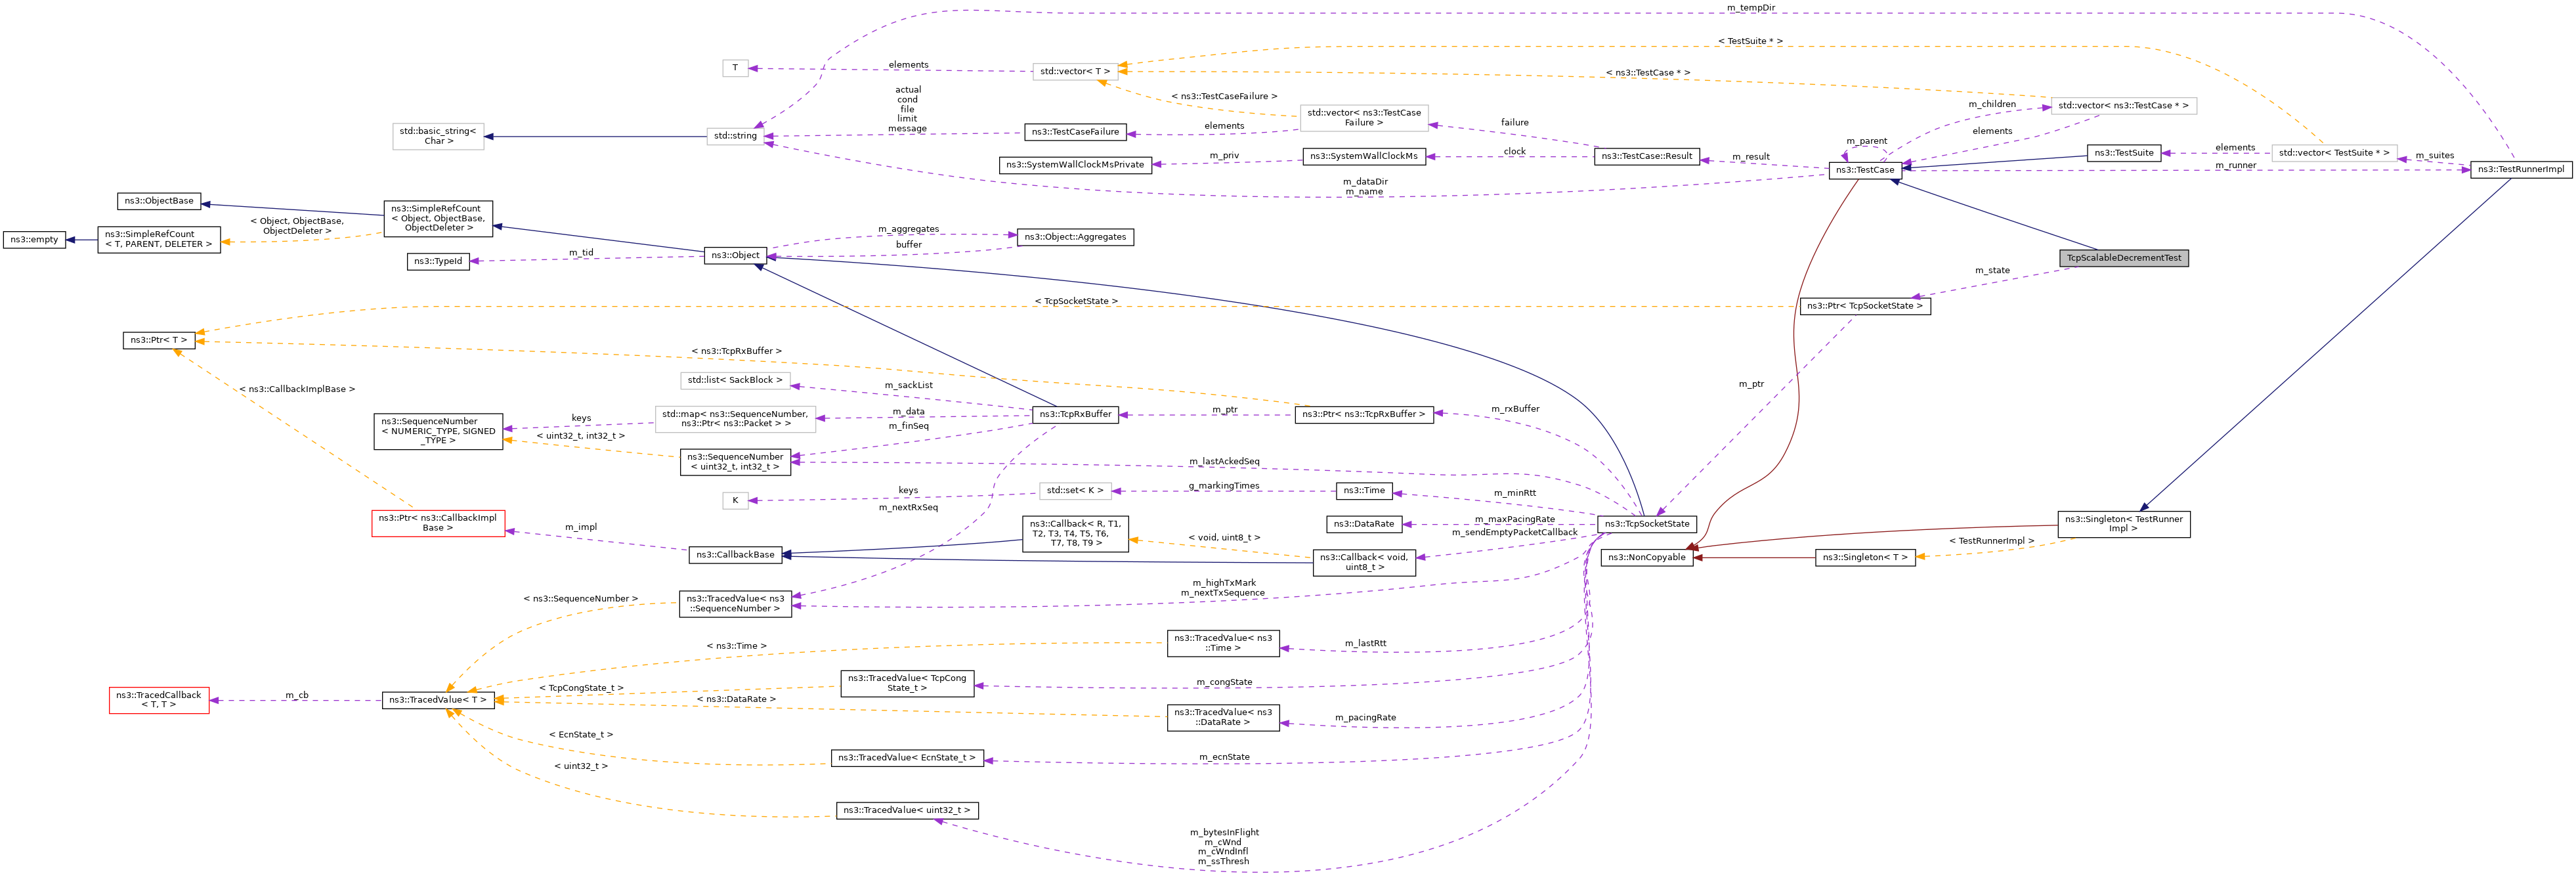Viewport: 2576px width, 876px height.
Task: Open ns3::Ptr< ns3::TcpRxBuffer > node
Action: 1364,414
